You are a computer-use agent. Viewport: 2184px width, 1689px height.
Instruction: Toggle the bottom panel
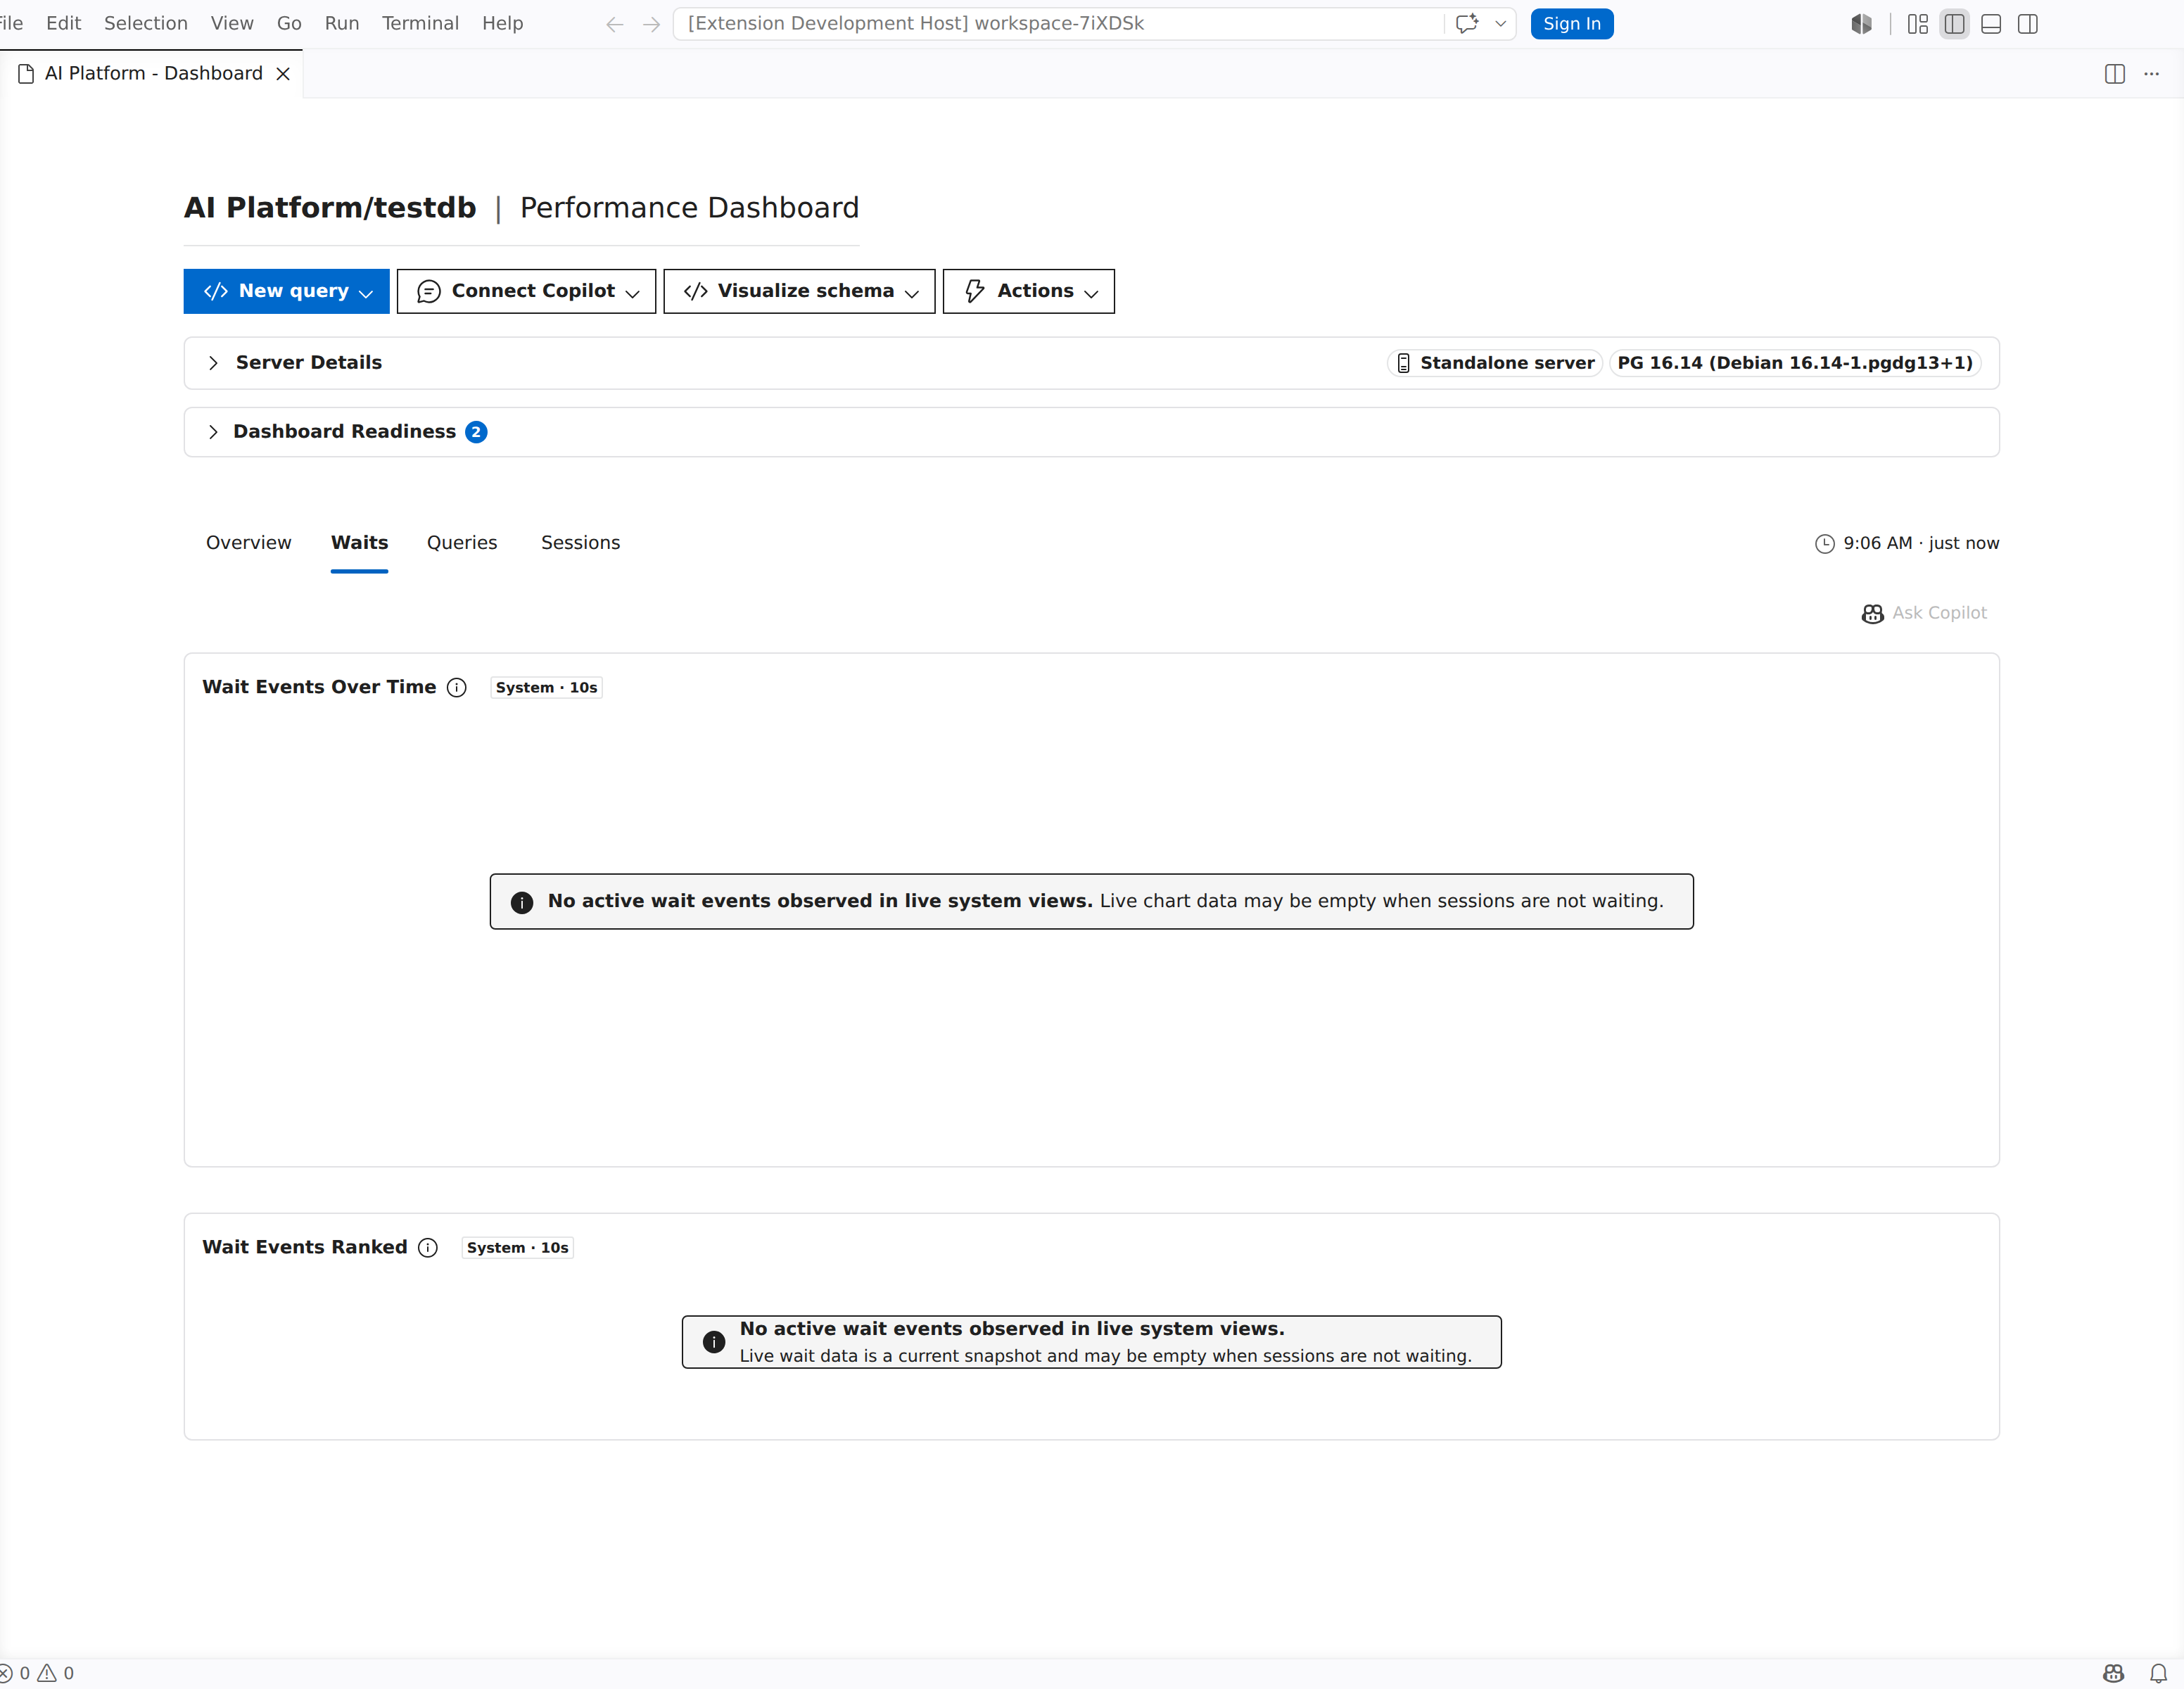pos(1991,24)
